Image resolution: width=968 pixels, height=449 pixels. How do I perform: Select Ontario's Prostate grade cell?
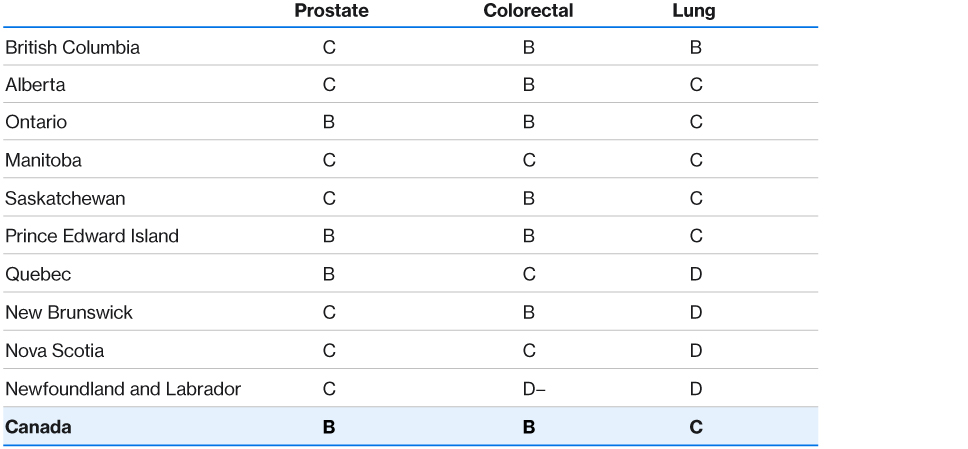click(x=328, y=123)
